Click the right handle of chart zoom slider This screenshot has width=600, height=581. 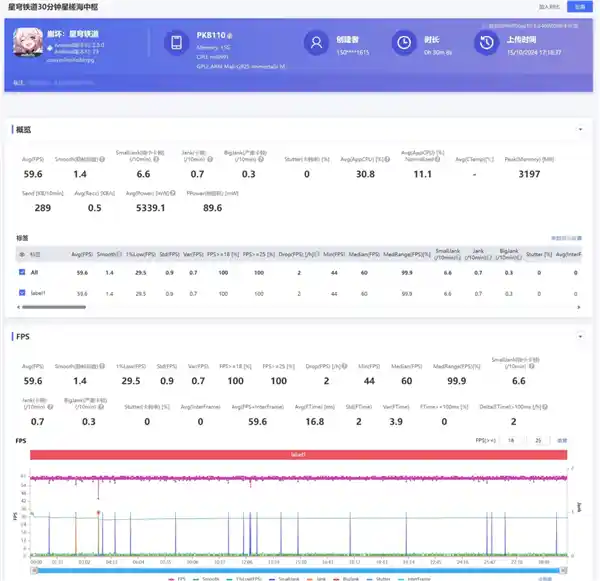(563, 570)
